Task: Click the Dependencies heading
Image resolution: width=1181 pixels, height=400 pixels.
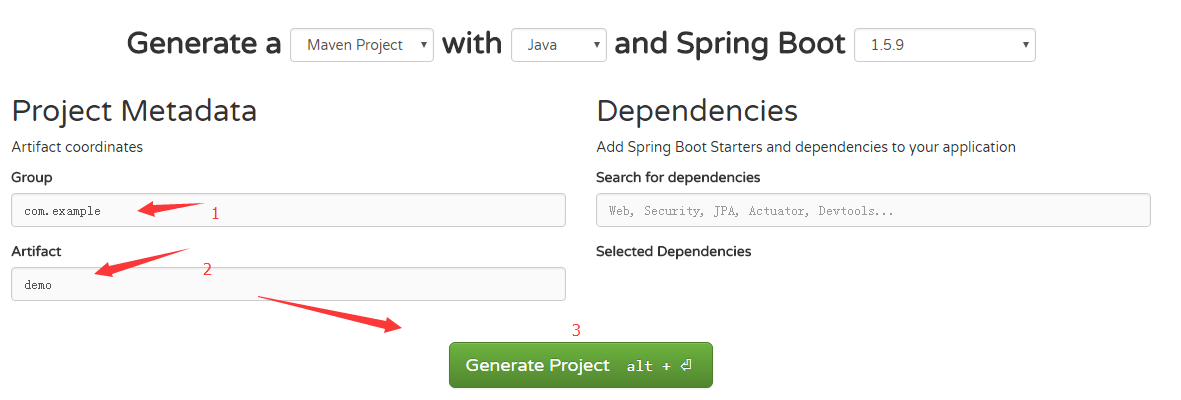Action: tap(697, 111)
